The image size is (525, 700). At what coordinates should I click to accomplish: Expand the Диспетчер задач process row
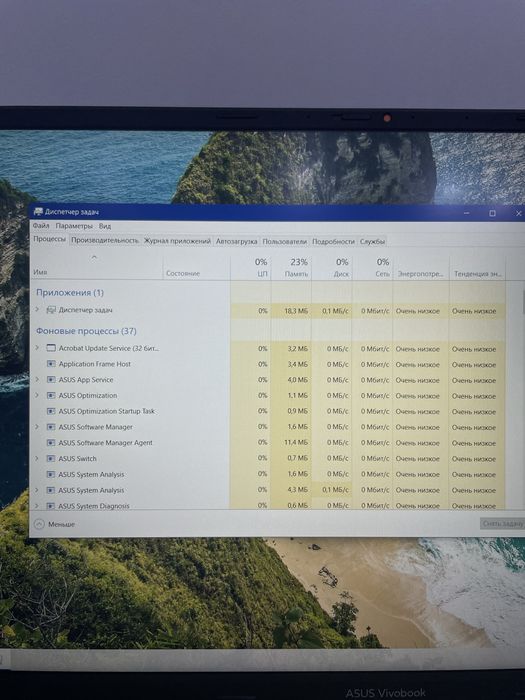point(38,309)
